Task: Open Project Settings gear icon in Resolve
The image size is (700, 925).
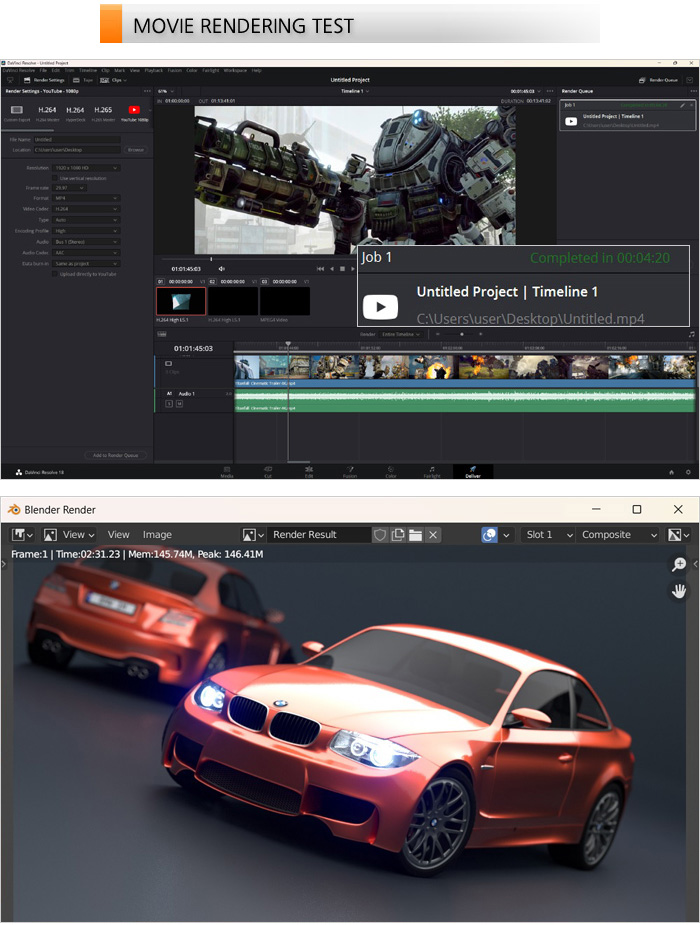Action: tap(688, 472)
